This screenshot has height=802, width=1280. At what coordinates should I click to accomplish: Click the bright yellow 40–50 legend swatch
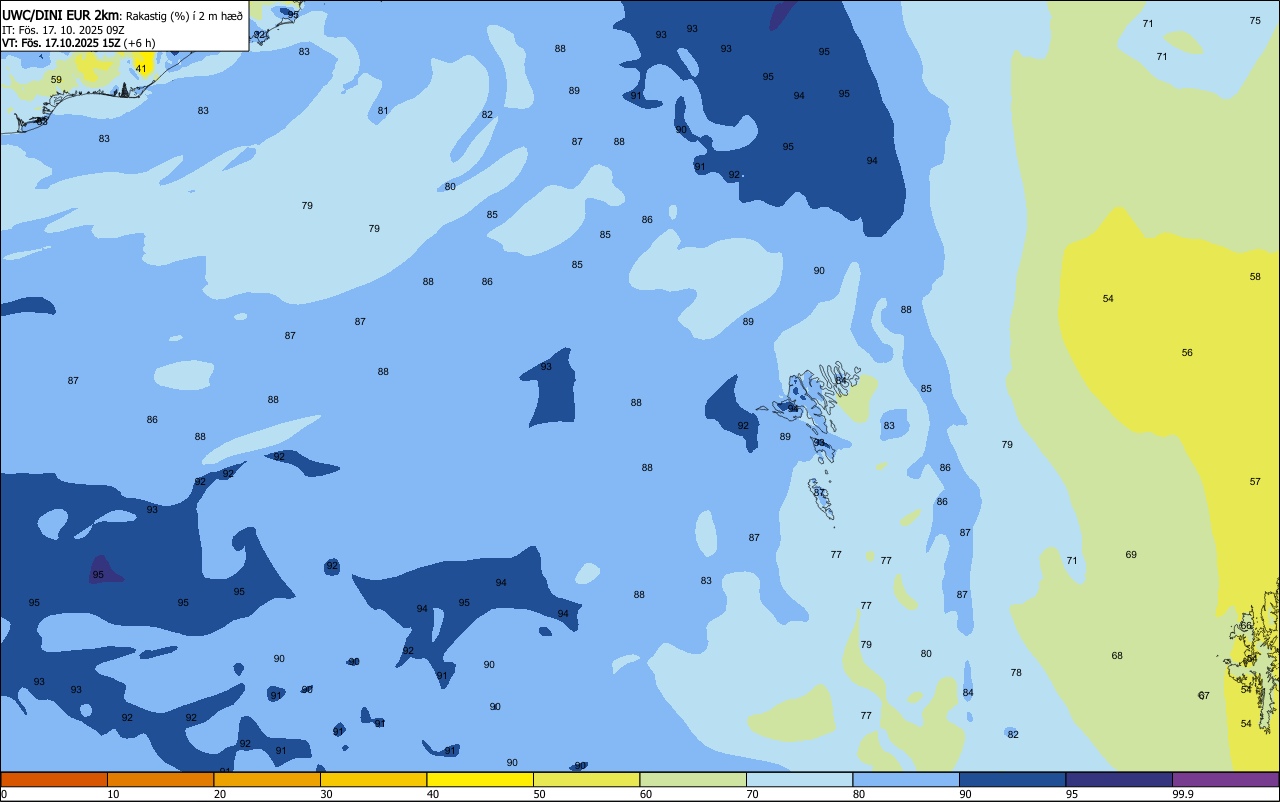480,779
